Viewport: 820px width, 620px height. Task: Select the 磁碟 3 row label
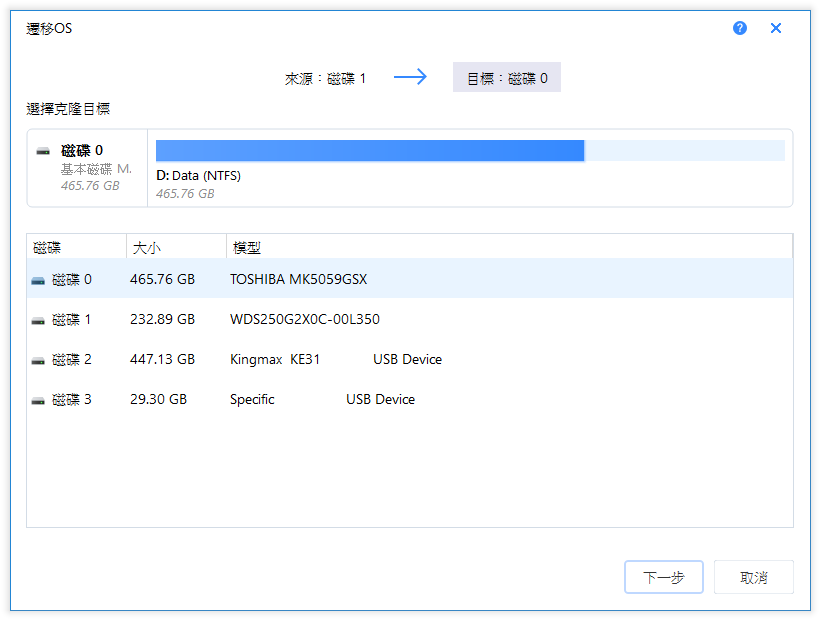tap(72, 399)
